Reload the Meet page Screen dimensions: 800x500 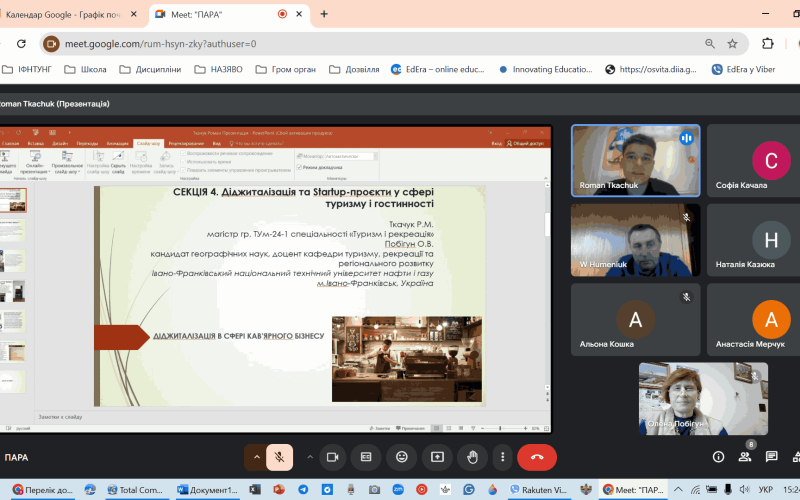click(x=21, y=44)
